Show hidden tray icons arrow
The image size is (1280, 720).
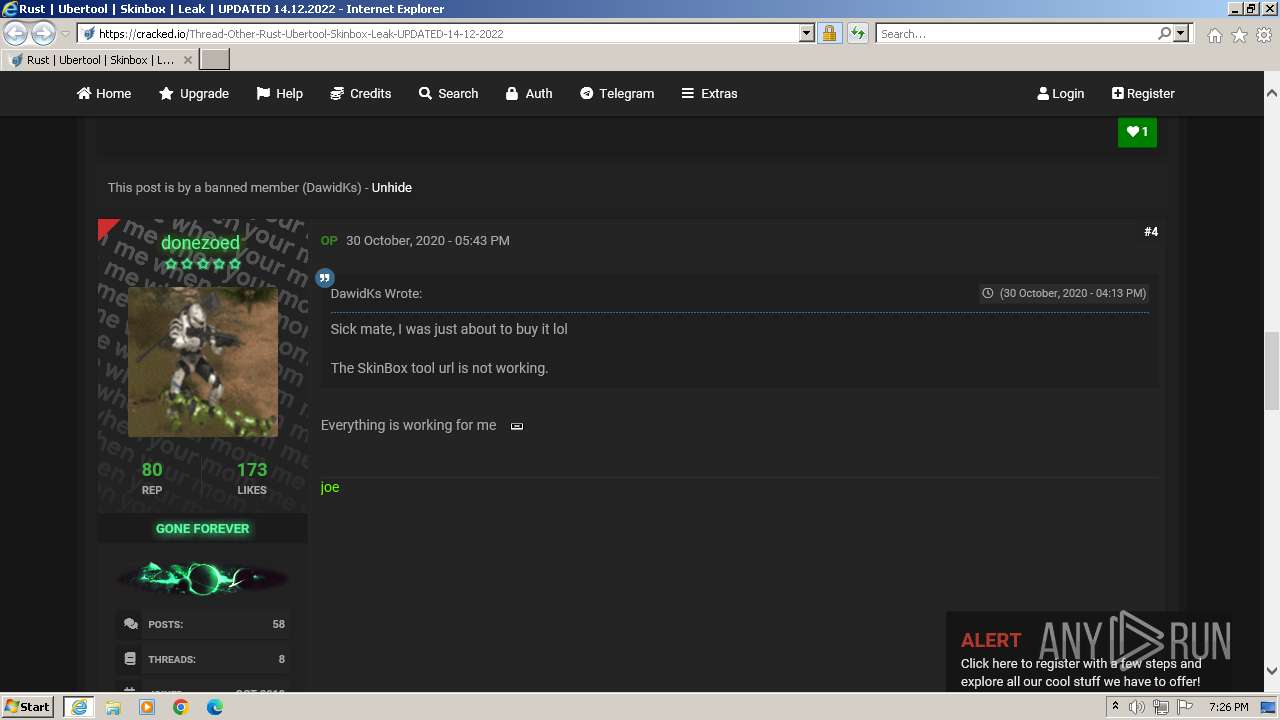coord(1115,707)
